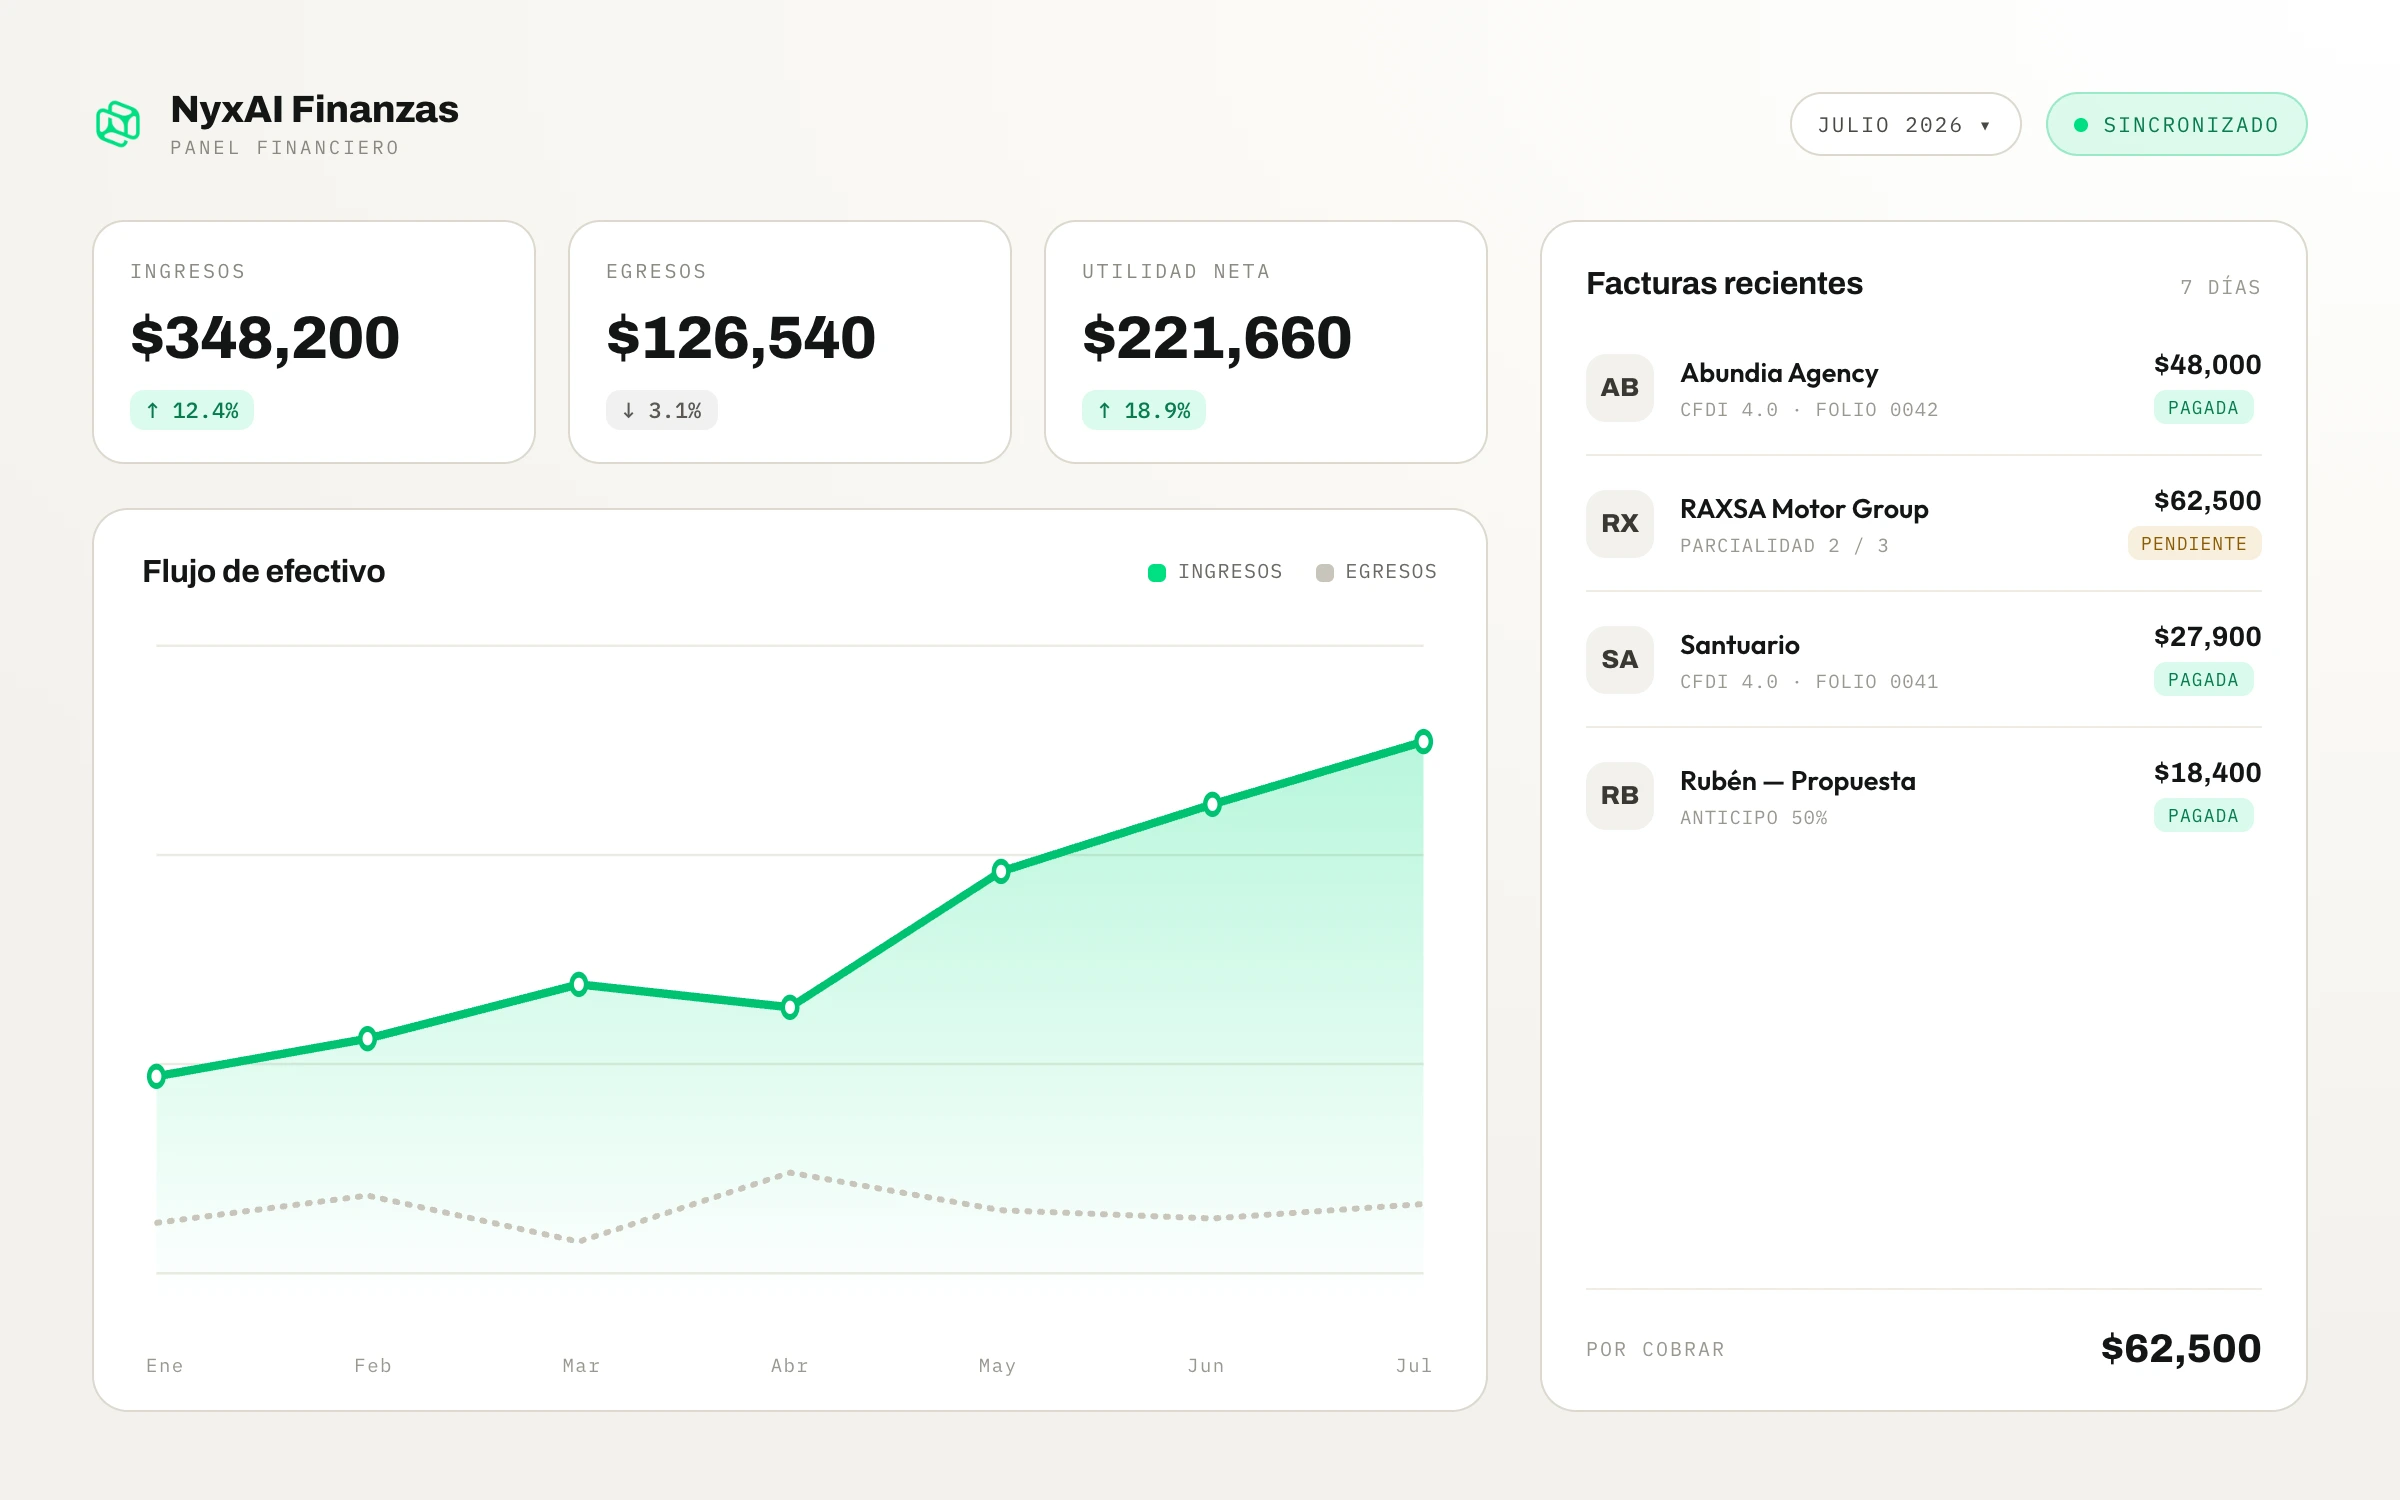Image resolution: width=2400 pixels, height=1500 pixels.
Task: Toggle the Ingresos series in chart legend
Action: (x=1215, y=572)
